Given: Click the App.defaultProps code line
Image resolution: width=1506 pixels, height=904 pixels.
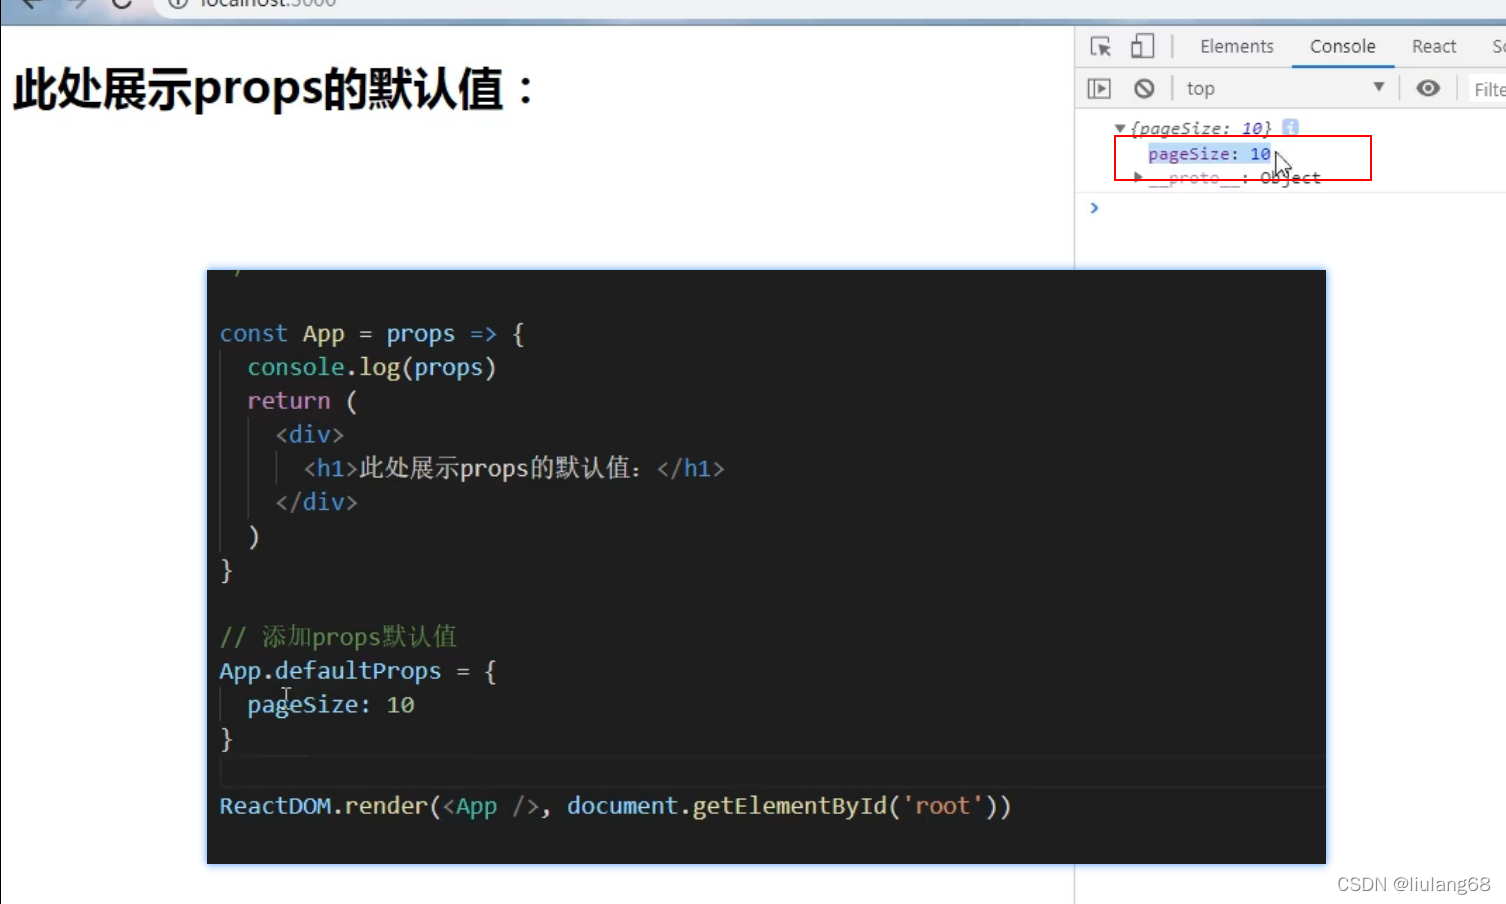Looking at the screenshot, I should tap(358, 671).
